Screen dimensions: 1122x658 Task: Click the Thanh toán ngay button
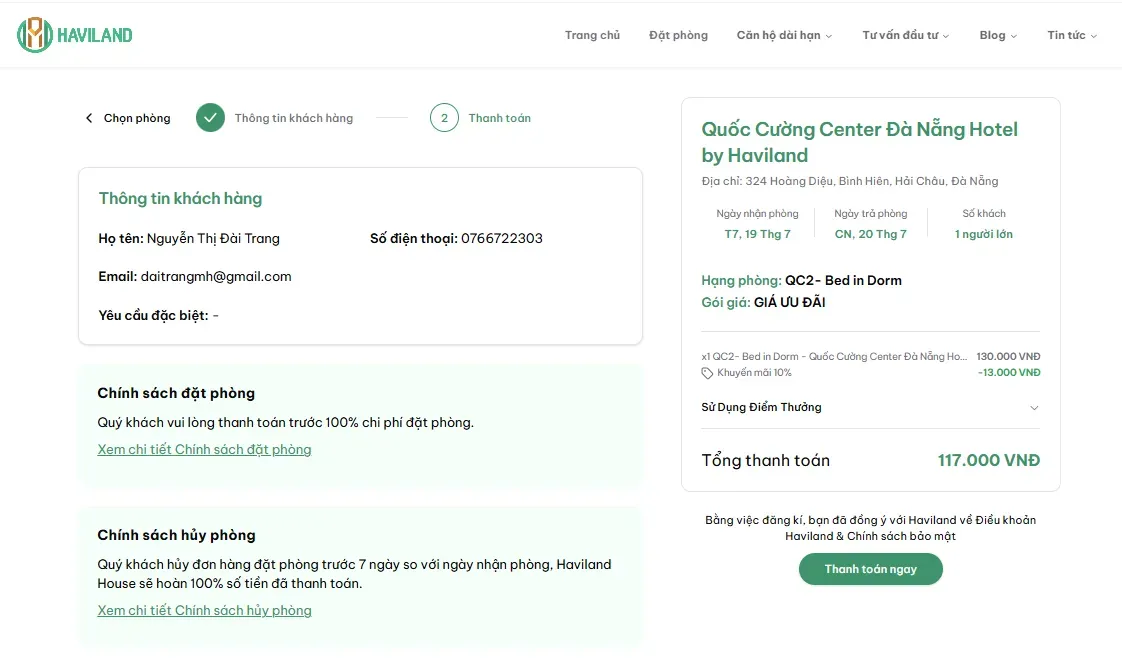[x=871, y=569]
